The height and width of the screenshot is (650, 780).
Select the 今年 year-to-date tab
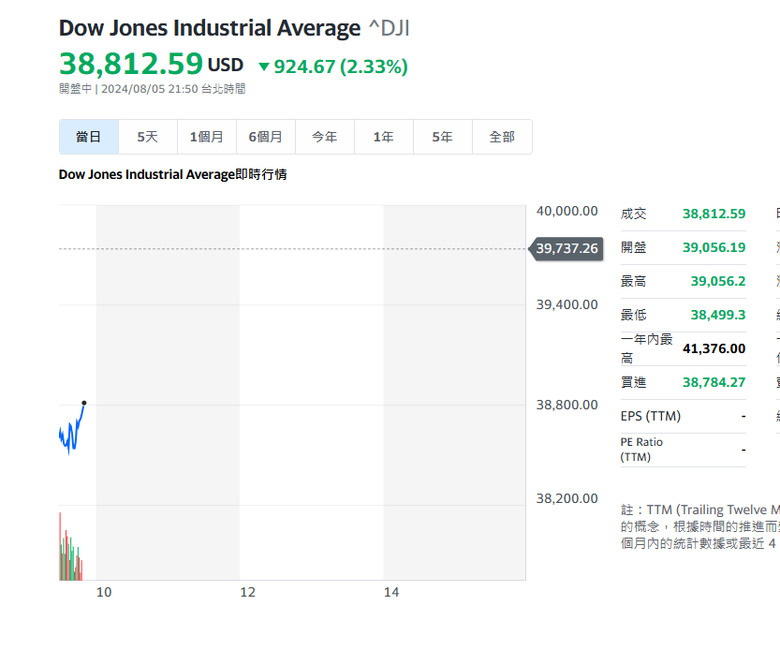(x=325, y=137)
